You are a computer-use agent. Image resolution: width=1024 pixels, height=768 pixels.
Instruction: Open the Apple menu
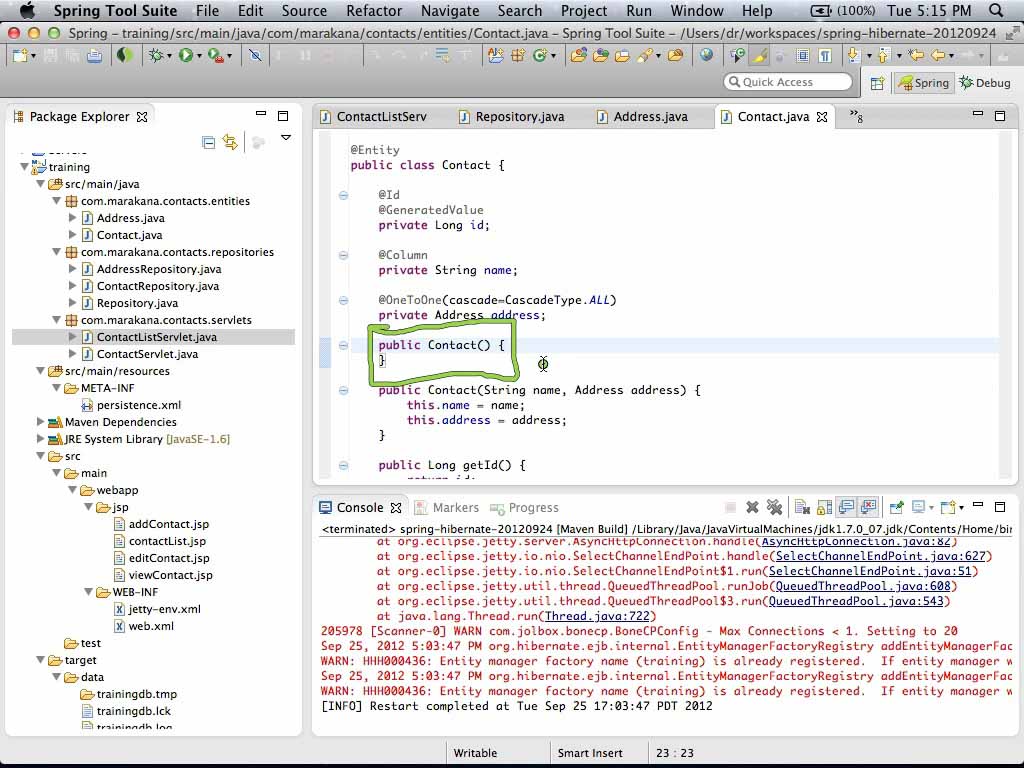pos(27,10)
